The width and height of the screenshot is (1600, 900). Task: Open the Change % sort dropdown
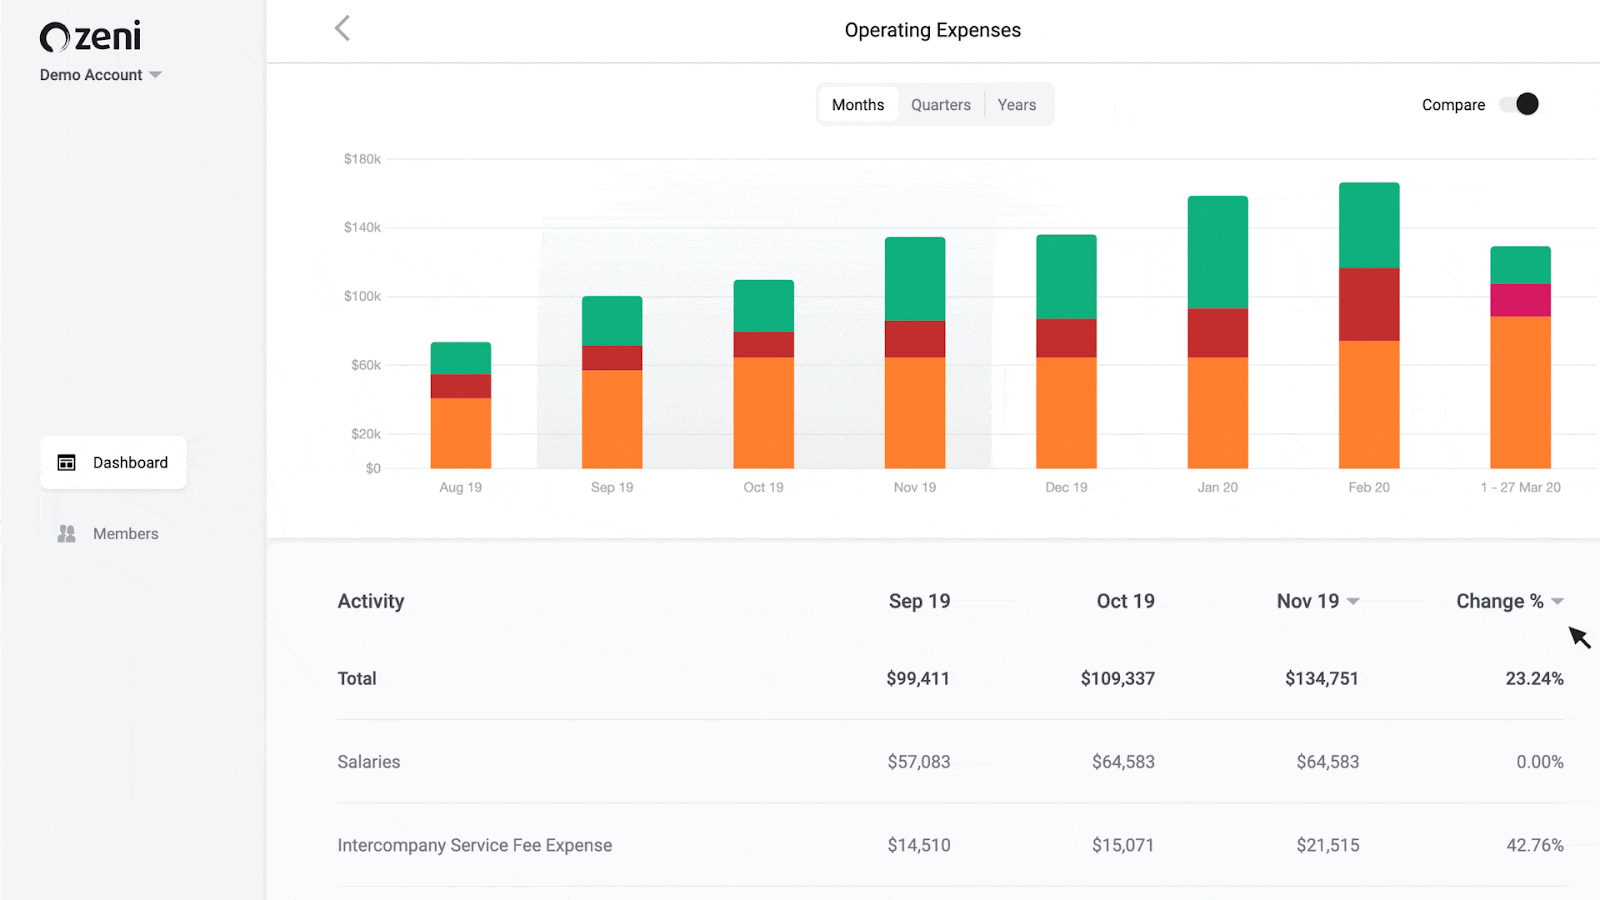point(1558,601)
